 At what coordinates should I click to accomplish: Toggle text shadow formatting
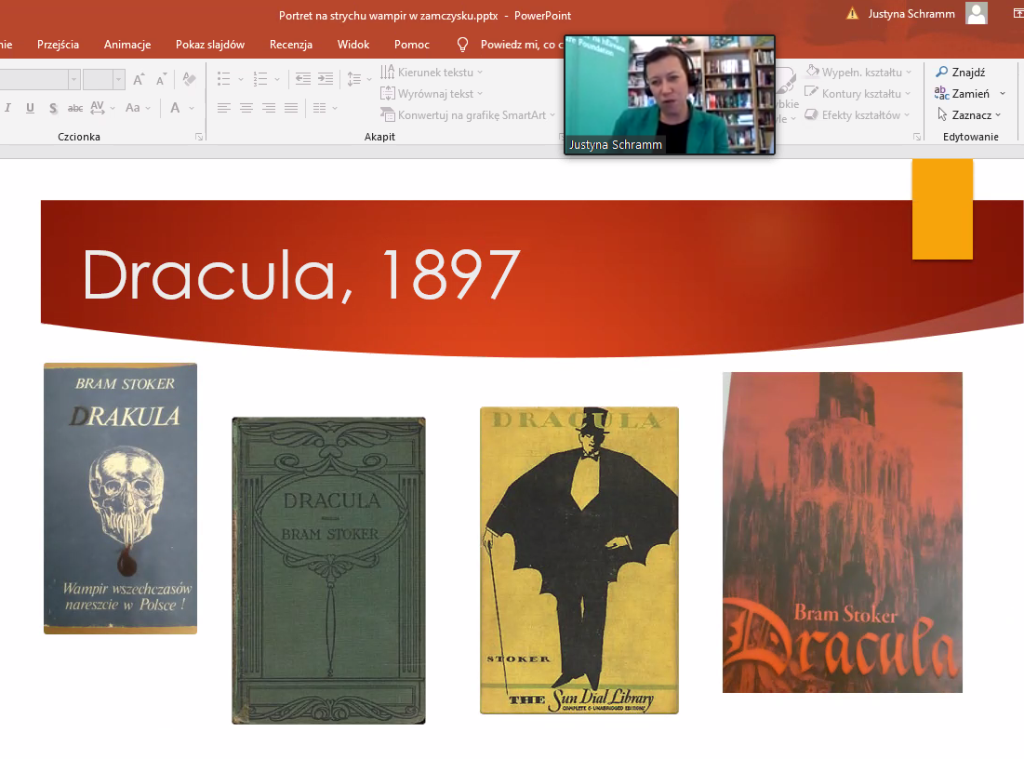[x=52, y=108]
